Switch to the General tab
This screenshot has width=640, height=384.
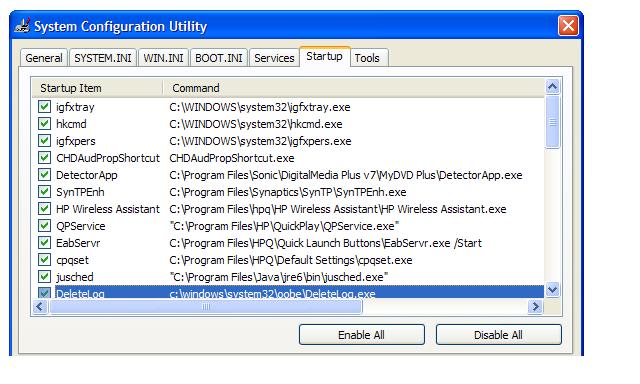44,58
